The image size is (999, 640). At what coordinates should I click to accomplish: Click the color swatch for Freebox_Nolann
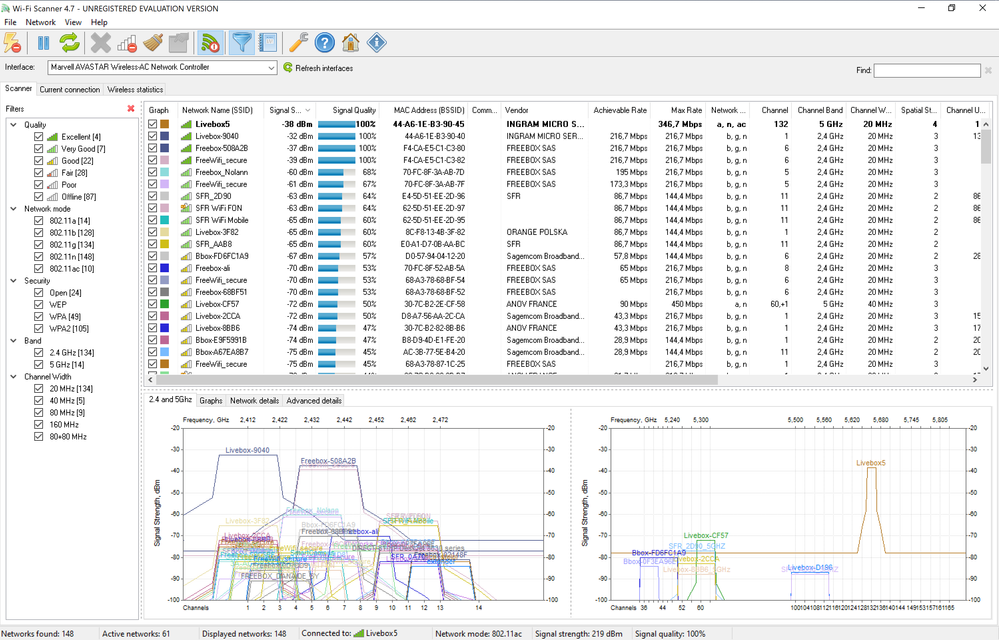(x=165, y=172)
